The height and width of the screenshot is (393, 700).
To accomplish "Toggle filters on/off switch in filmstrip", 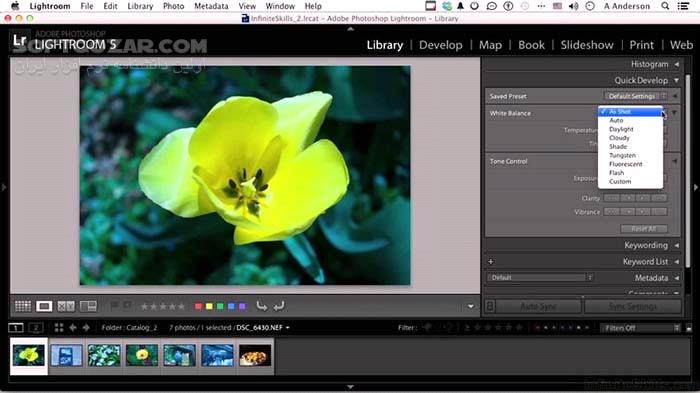I will 689,328.
